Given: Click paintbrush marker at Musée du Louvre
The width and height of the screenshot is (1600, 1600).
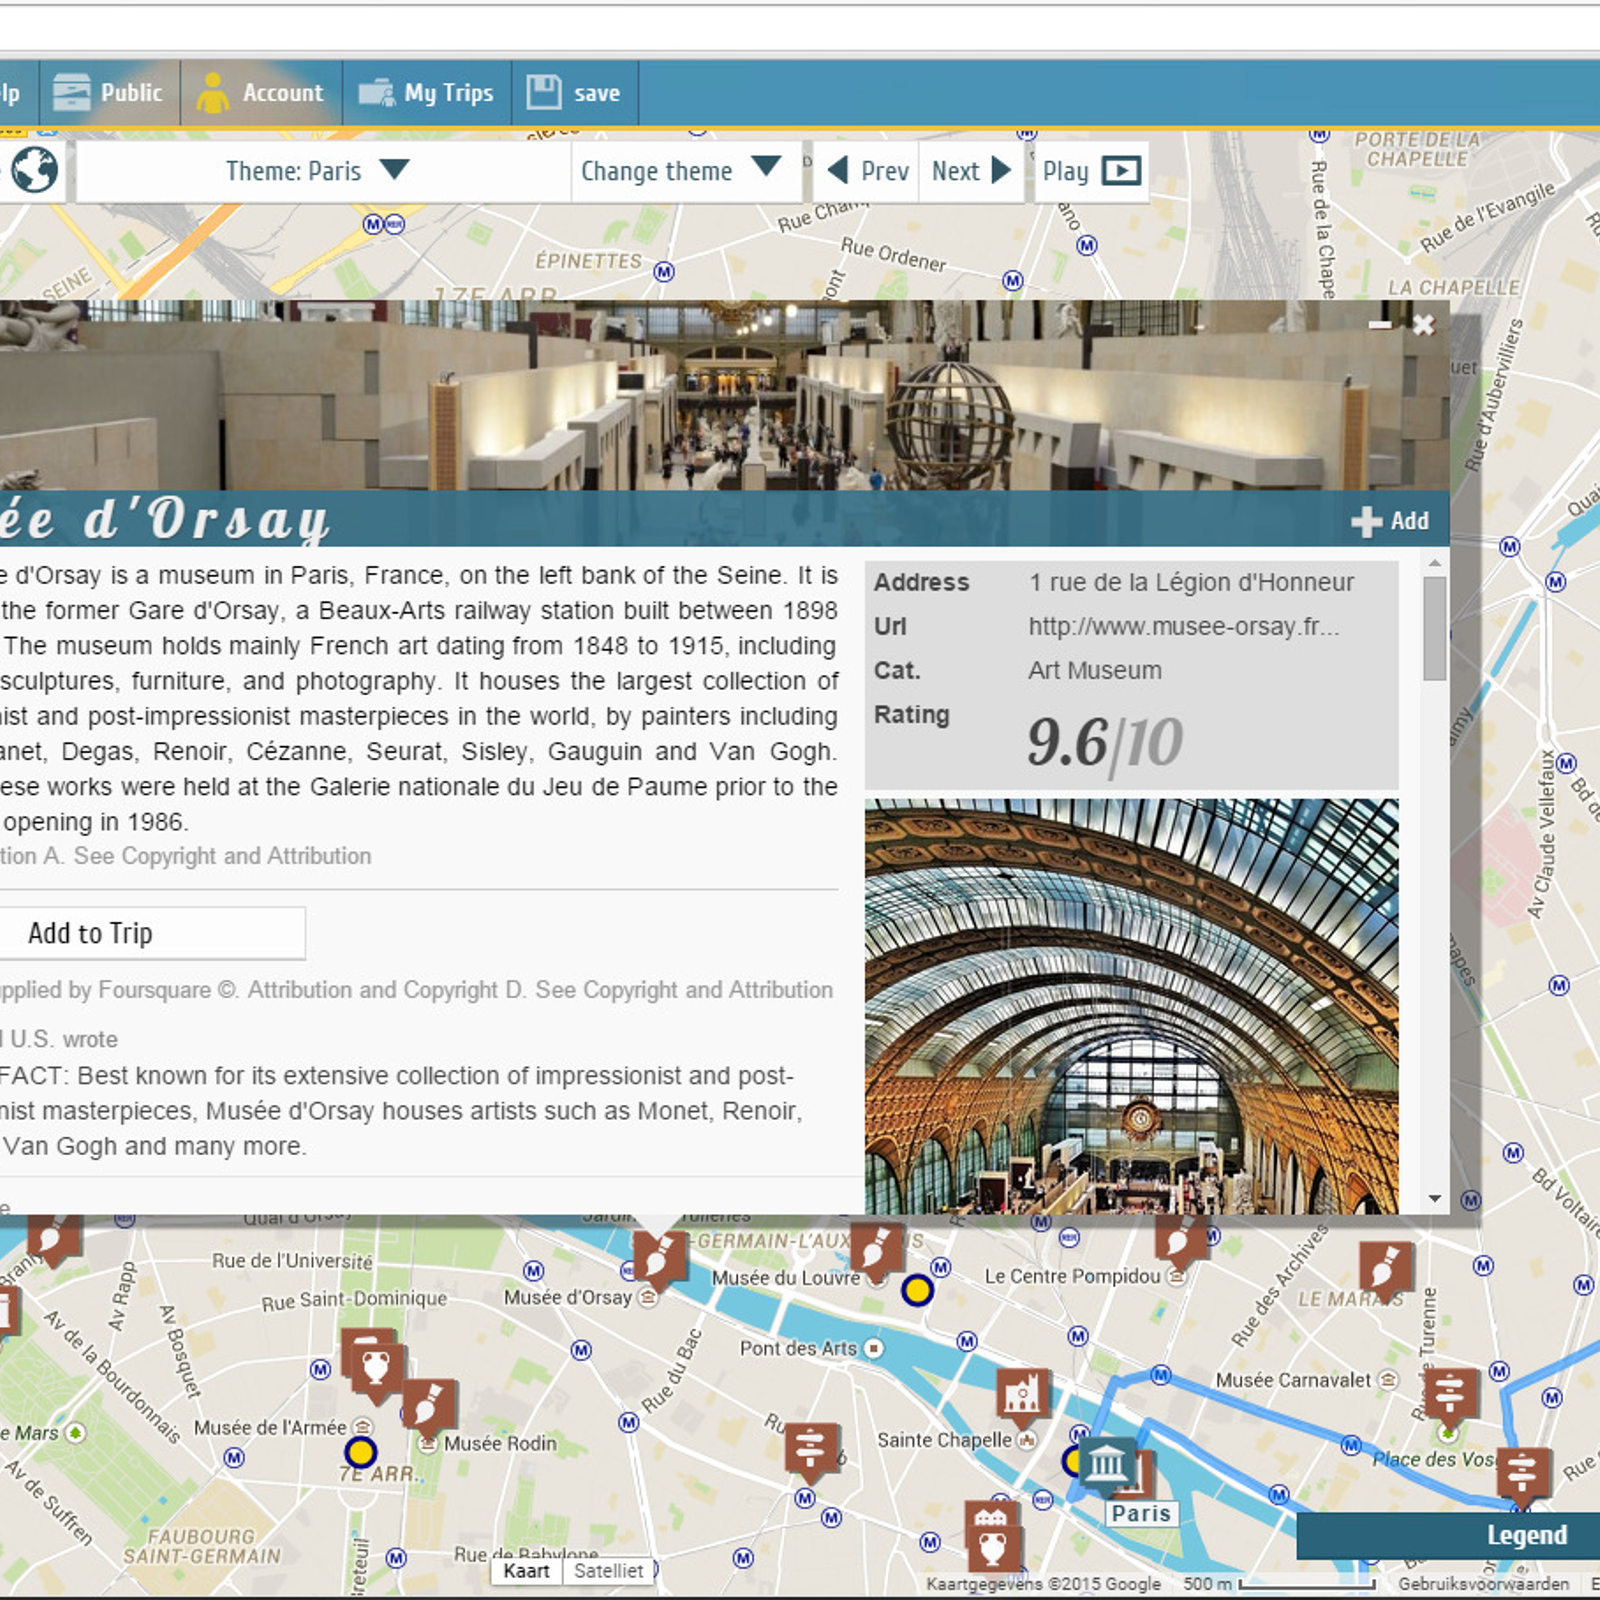Looking at the screenshot, I should [x=877, y=1249].
